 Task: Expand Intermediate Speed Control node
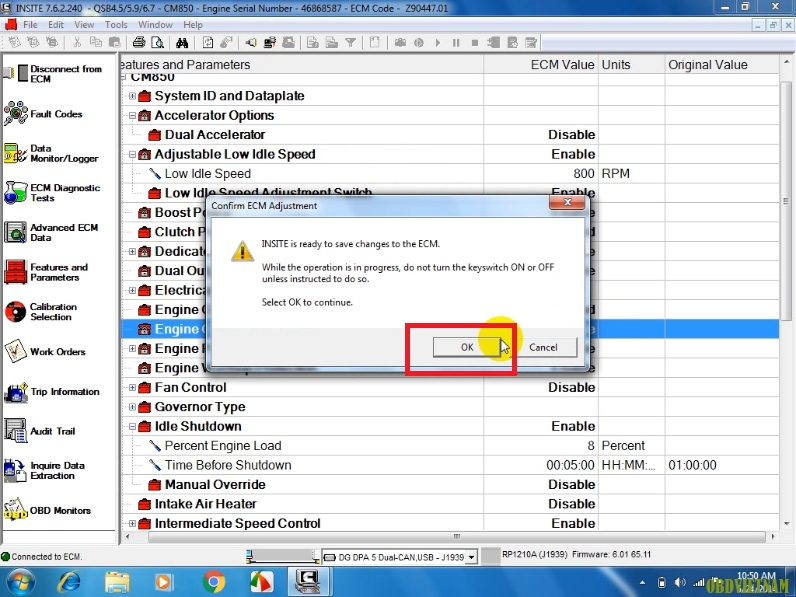point(132,523)
